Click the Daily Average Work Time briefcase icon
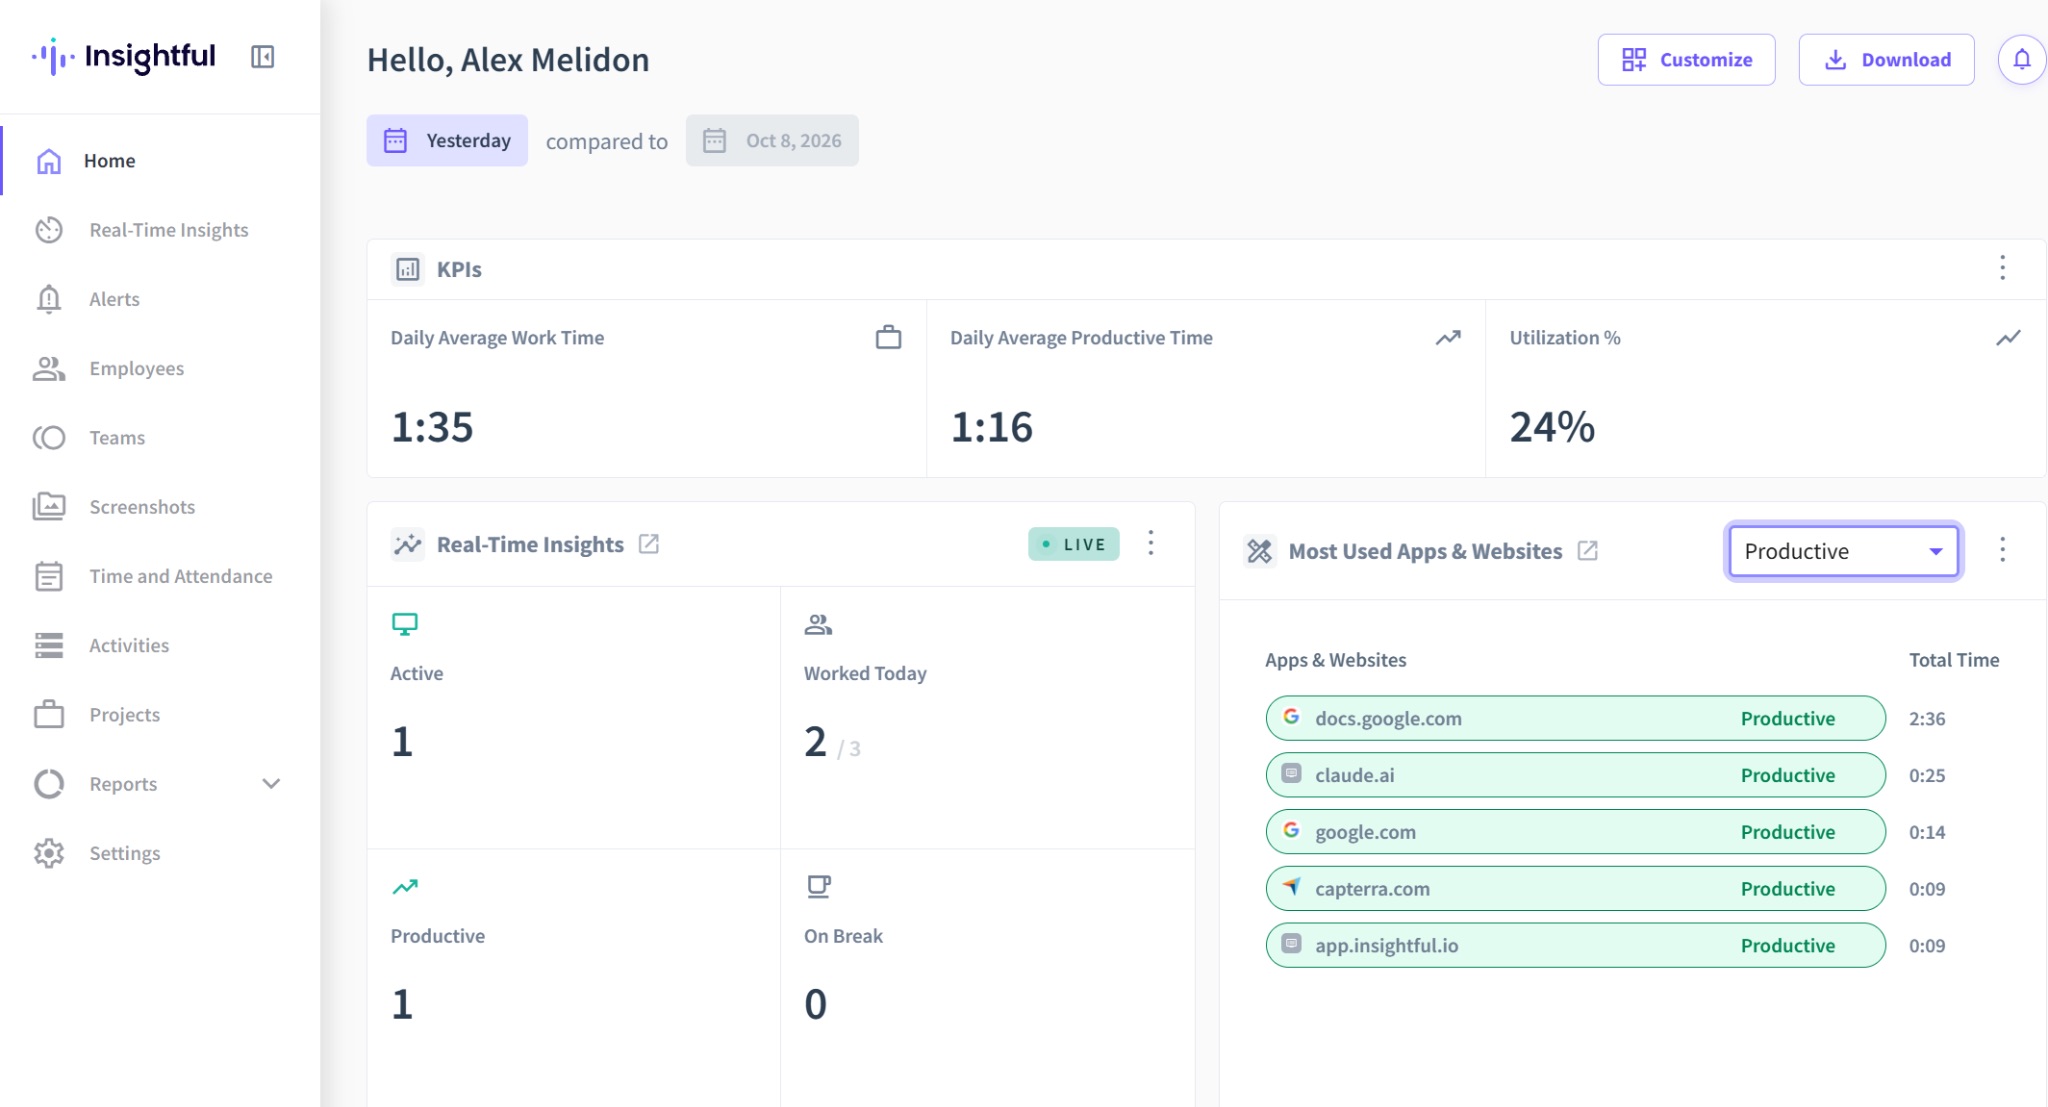Viewport: 2048px width, 1107px height. click(888, 338)
